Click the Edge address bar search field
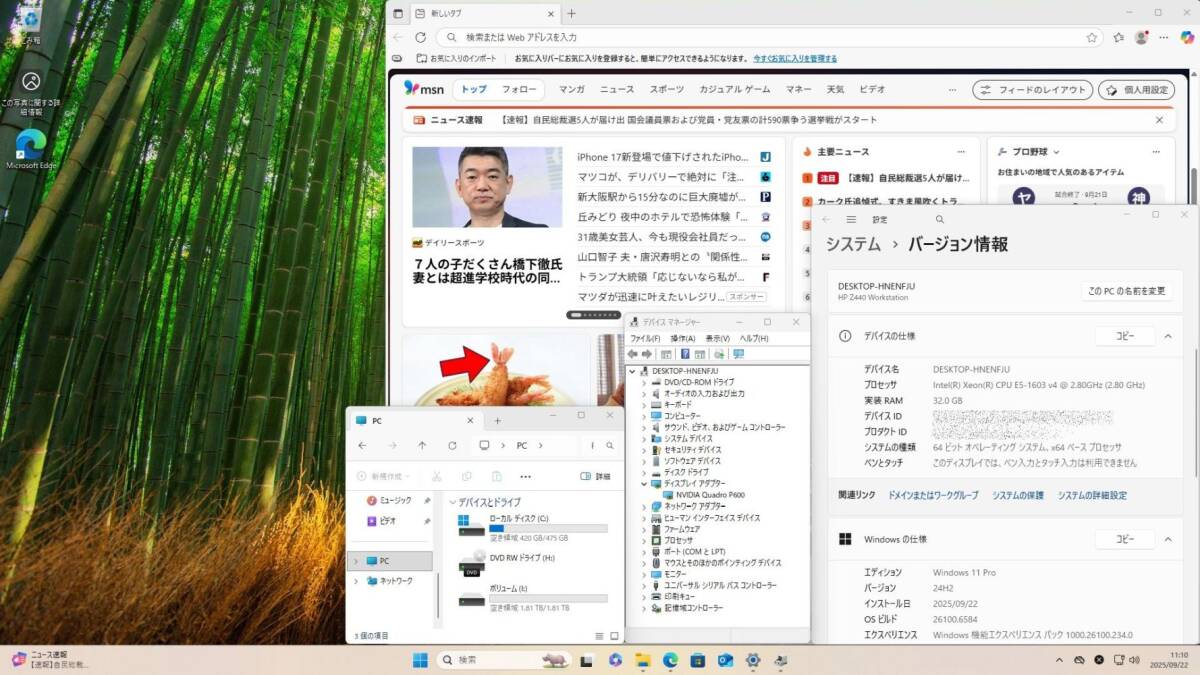Screen dimensions: 1200x675 [760, 37]
